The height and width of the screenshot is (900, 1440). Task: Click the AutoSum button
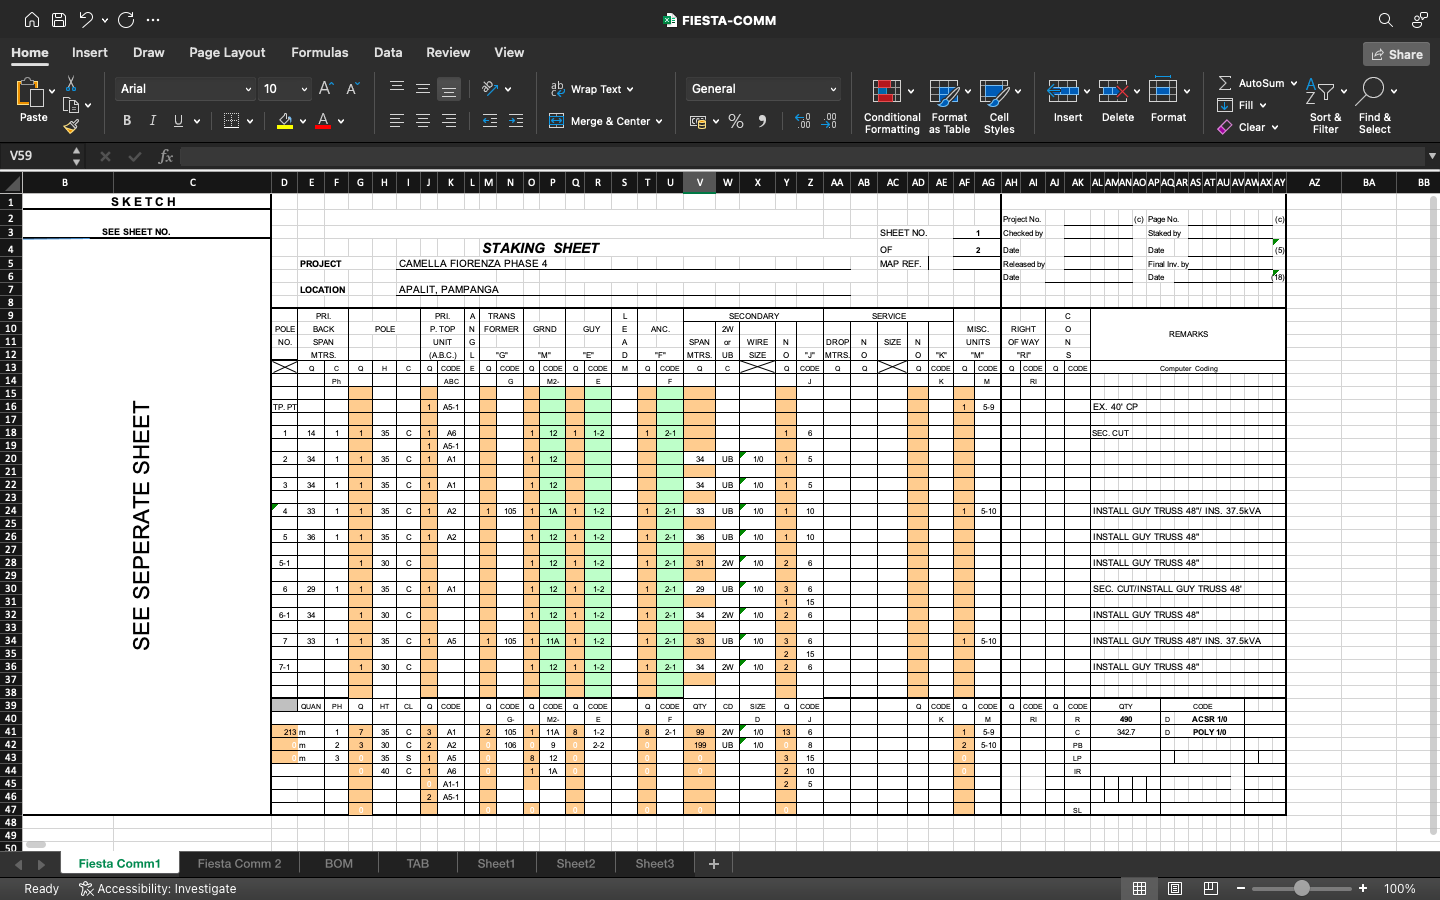click(1250, 83)
